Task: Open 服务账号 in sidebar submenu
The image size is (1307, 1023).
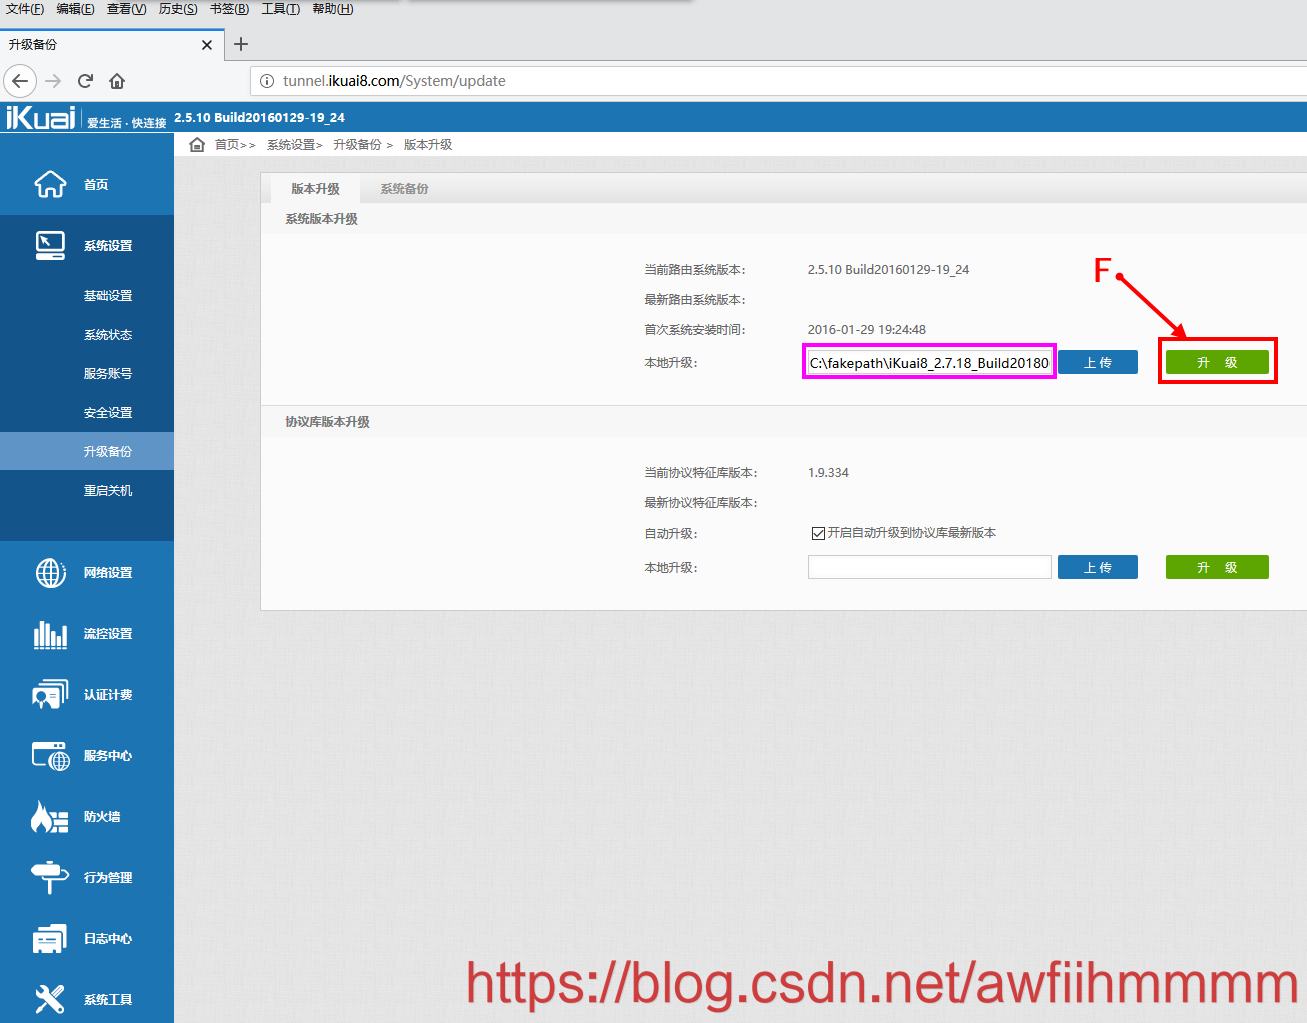Action: tap(108, 374)
